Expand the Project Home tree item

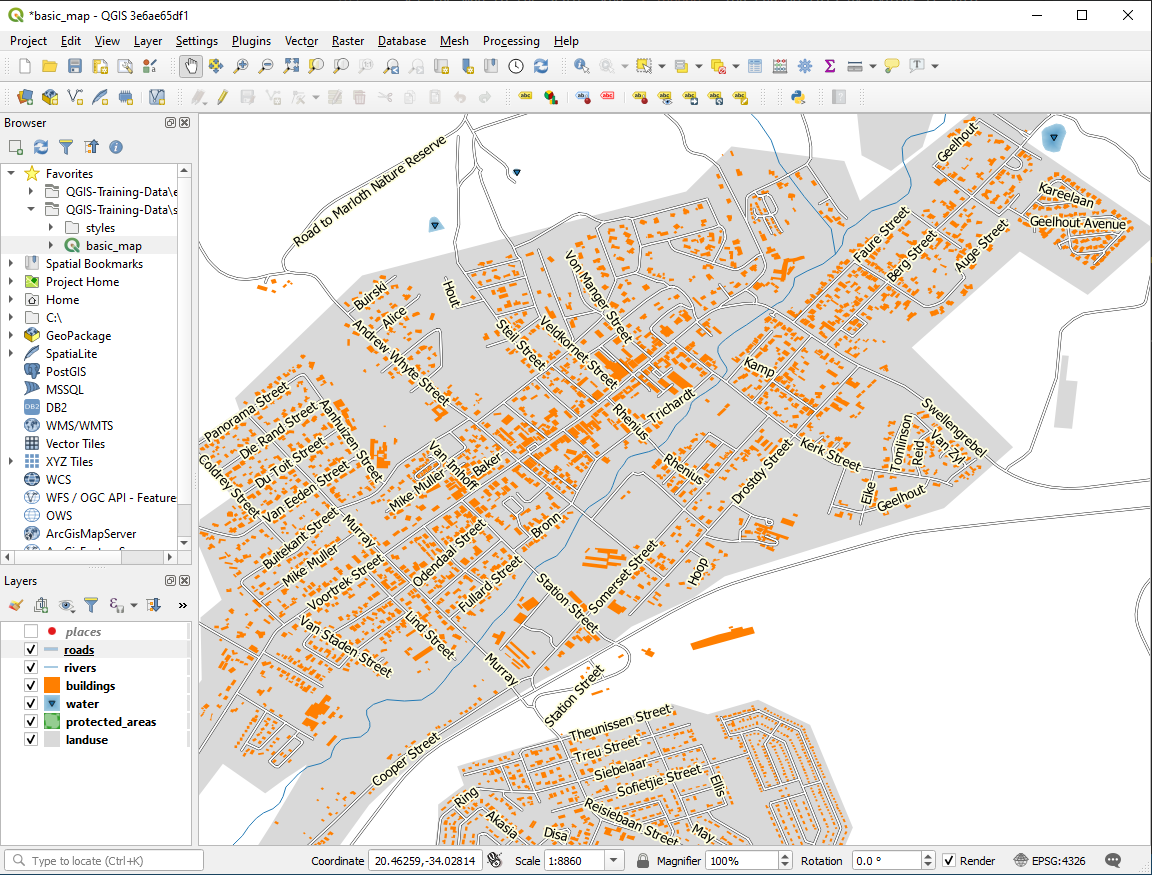[11, 282]
